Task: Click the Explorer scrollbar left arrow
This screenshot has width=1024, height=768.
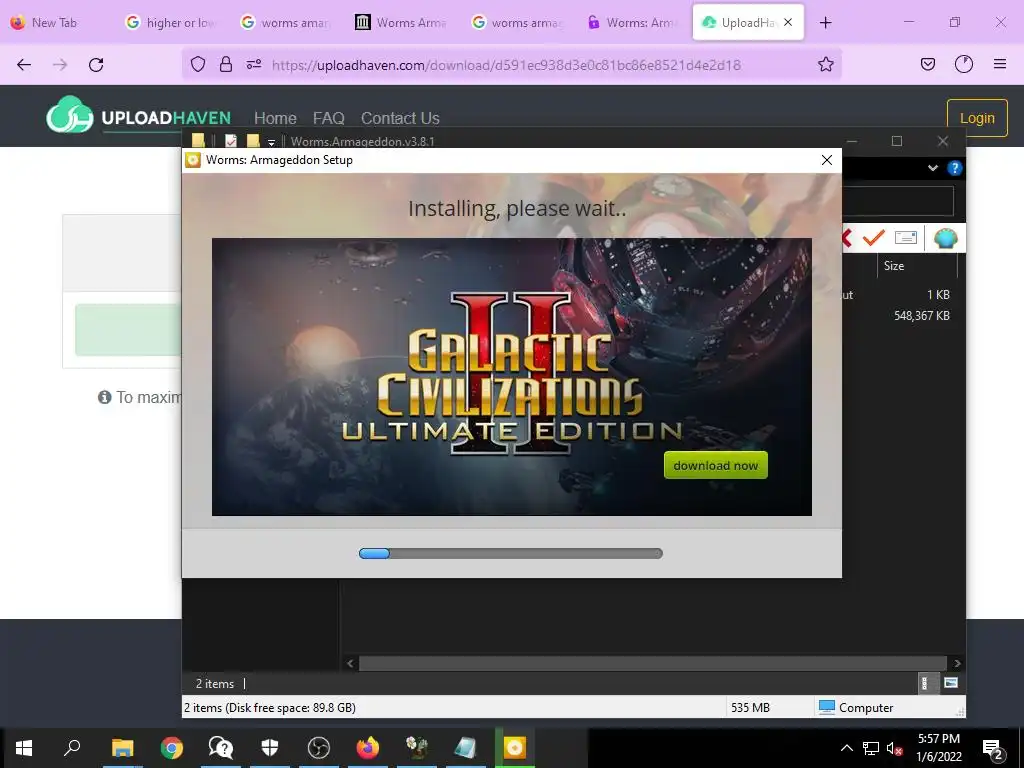Action: (x=350, y=664)
